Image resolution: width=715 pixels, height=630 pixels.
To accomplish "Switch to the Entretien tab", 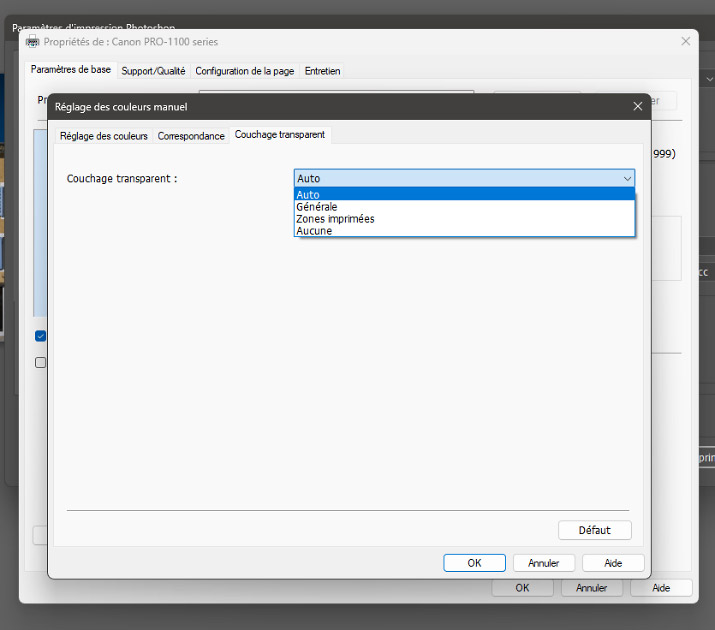I will pyautogui.click(x=322, y=71).
